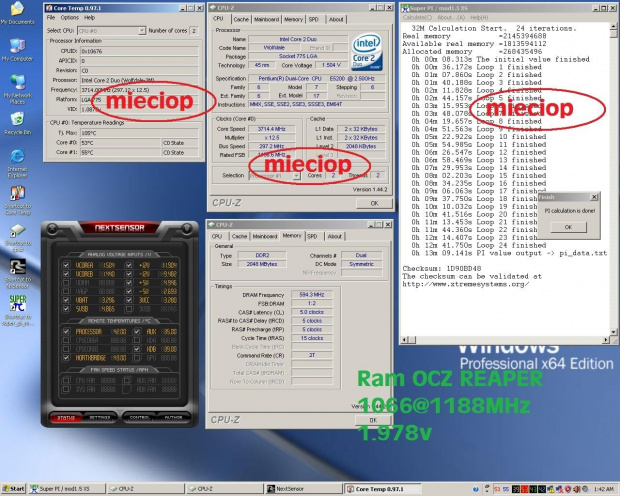Switch to Memory tab in upper CPU-Z

click(293, 19)
